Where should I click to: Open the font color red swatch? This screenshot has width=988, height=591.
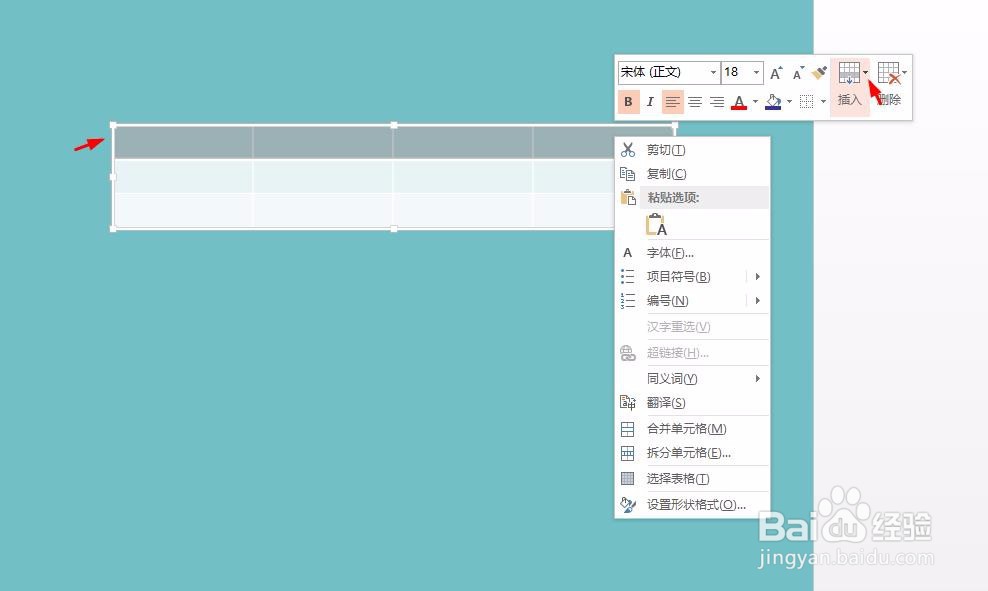pos(739,100)
